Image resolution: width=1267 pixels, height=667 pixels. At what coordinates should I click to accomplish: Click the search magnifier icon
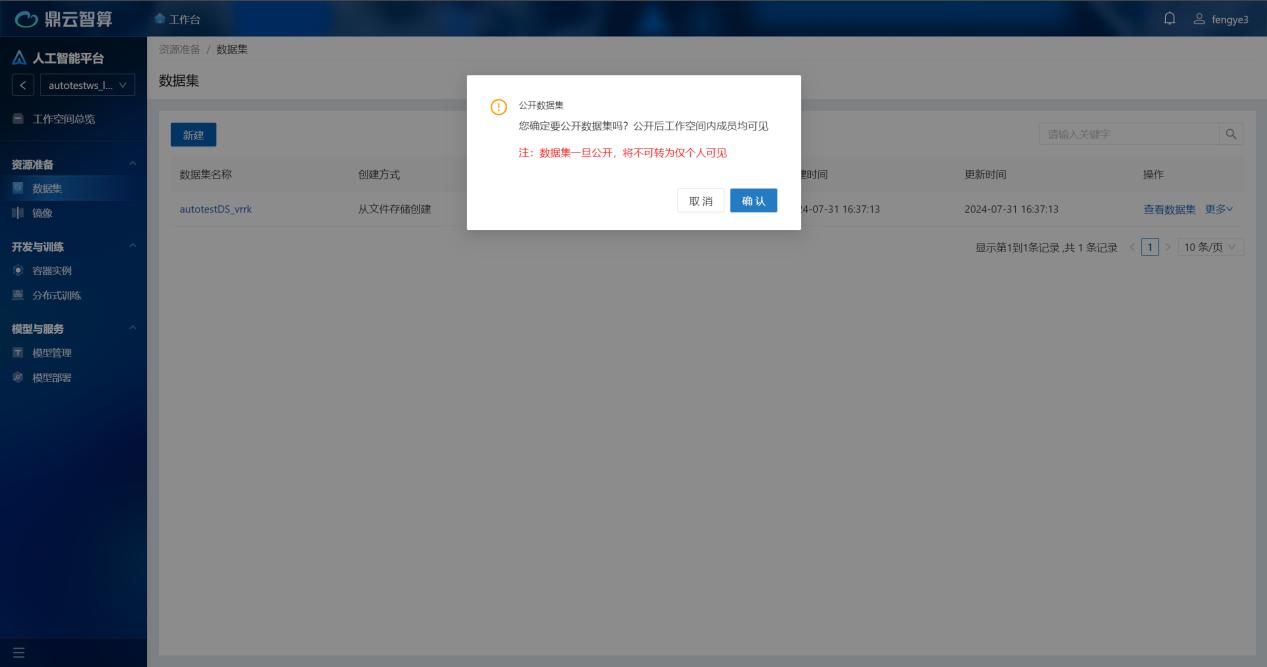tap(1231, 134)
